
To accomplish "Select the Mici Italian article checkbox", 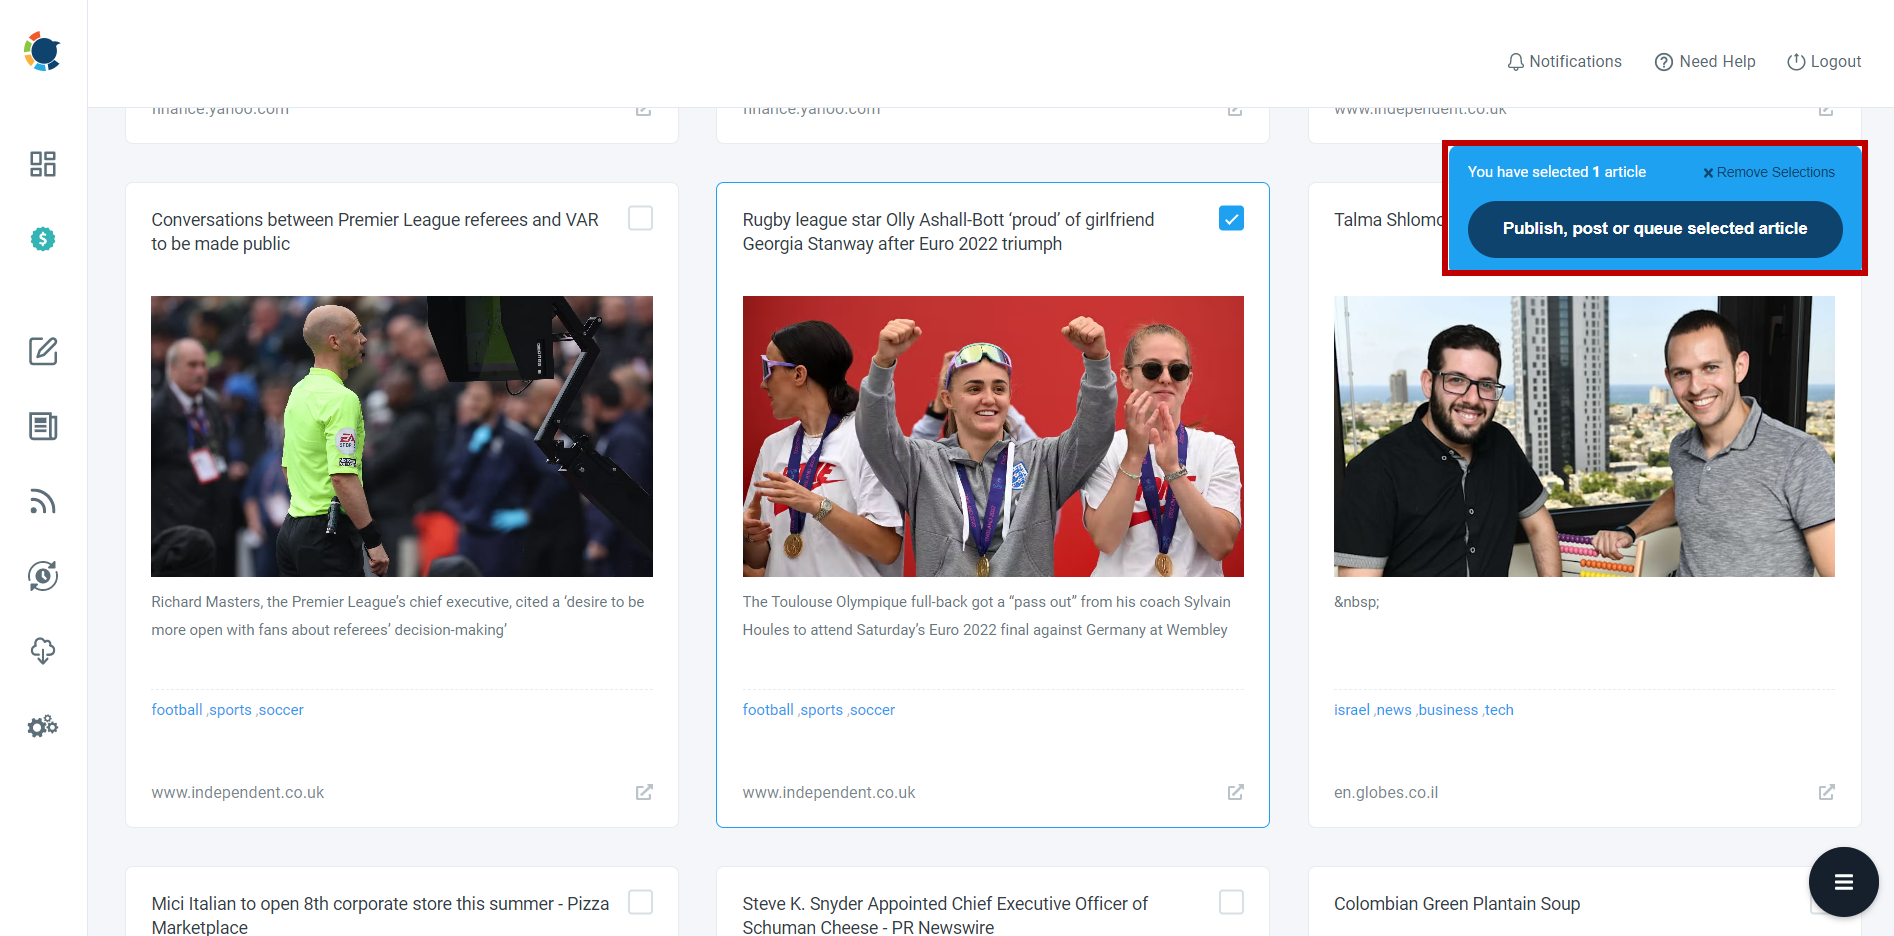I will click(641, 902).
